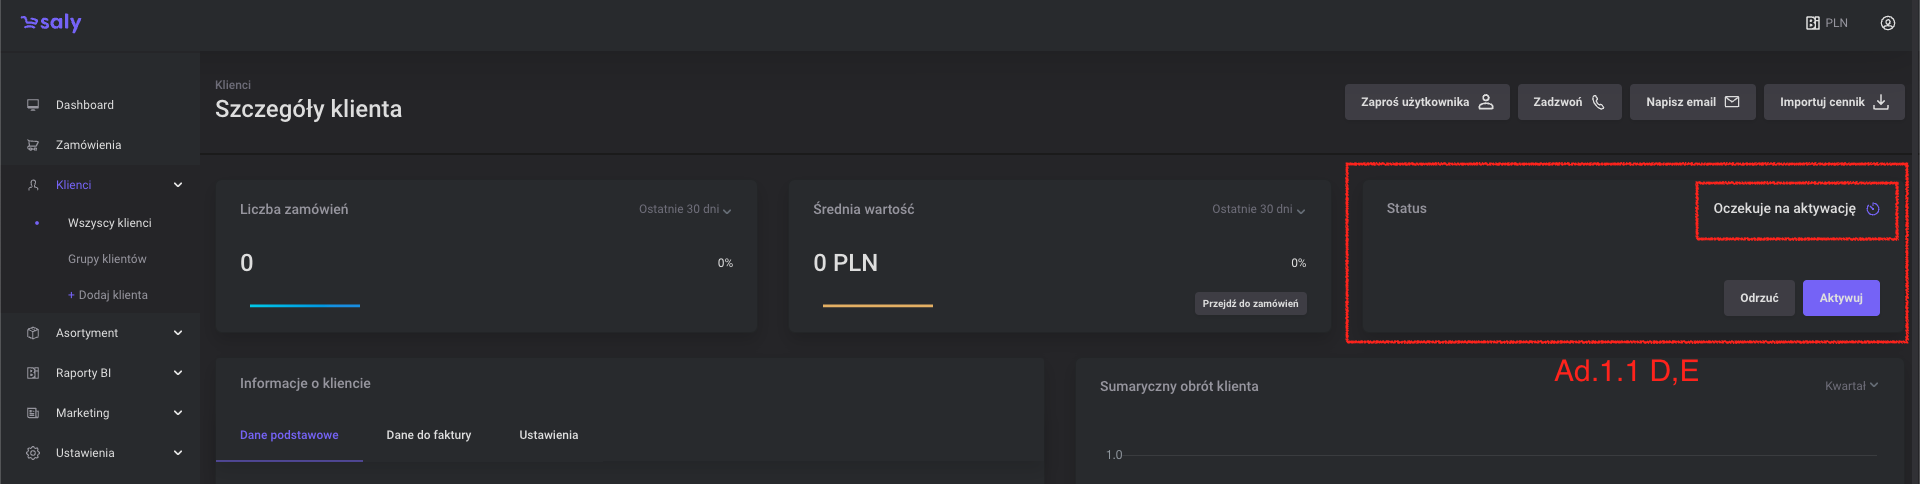Expand the Raporty BI menu chevron
1920x484 pixels.
(178, 373)
